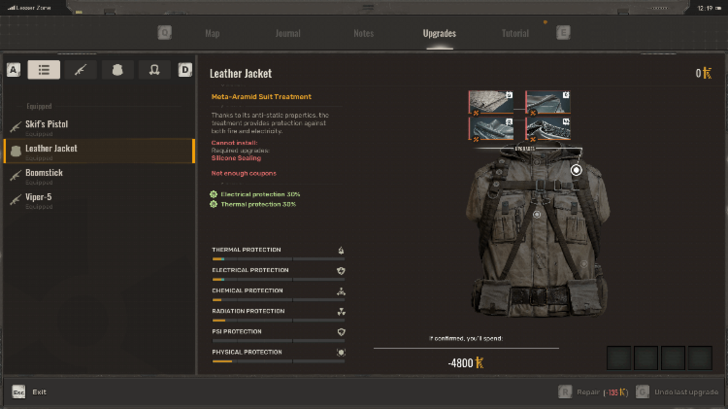Click the Radiation Protection trefoil icon
The height and width of the screenshot is (409, 728).
point(341,312)
